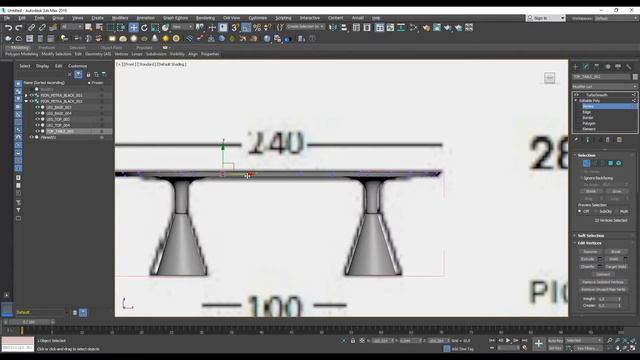The width and height of the screenshot is (640, 360).
Task: Open the Display menu in Scene Explorer
Action: (42, 66)
